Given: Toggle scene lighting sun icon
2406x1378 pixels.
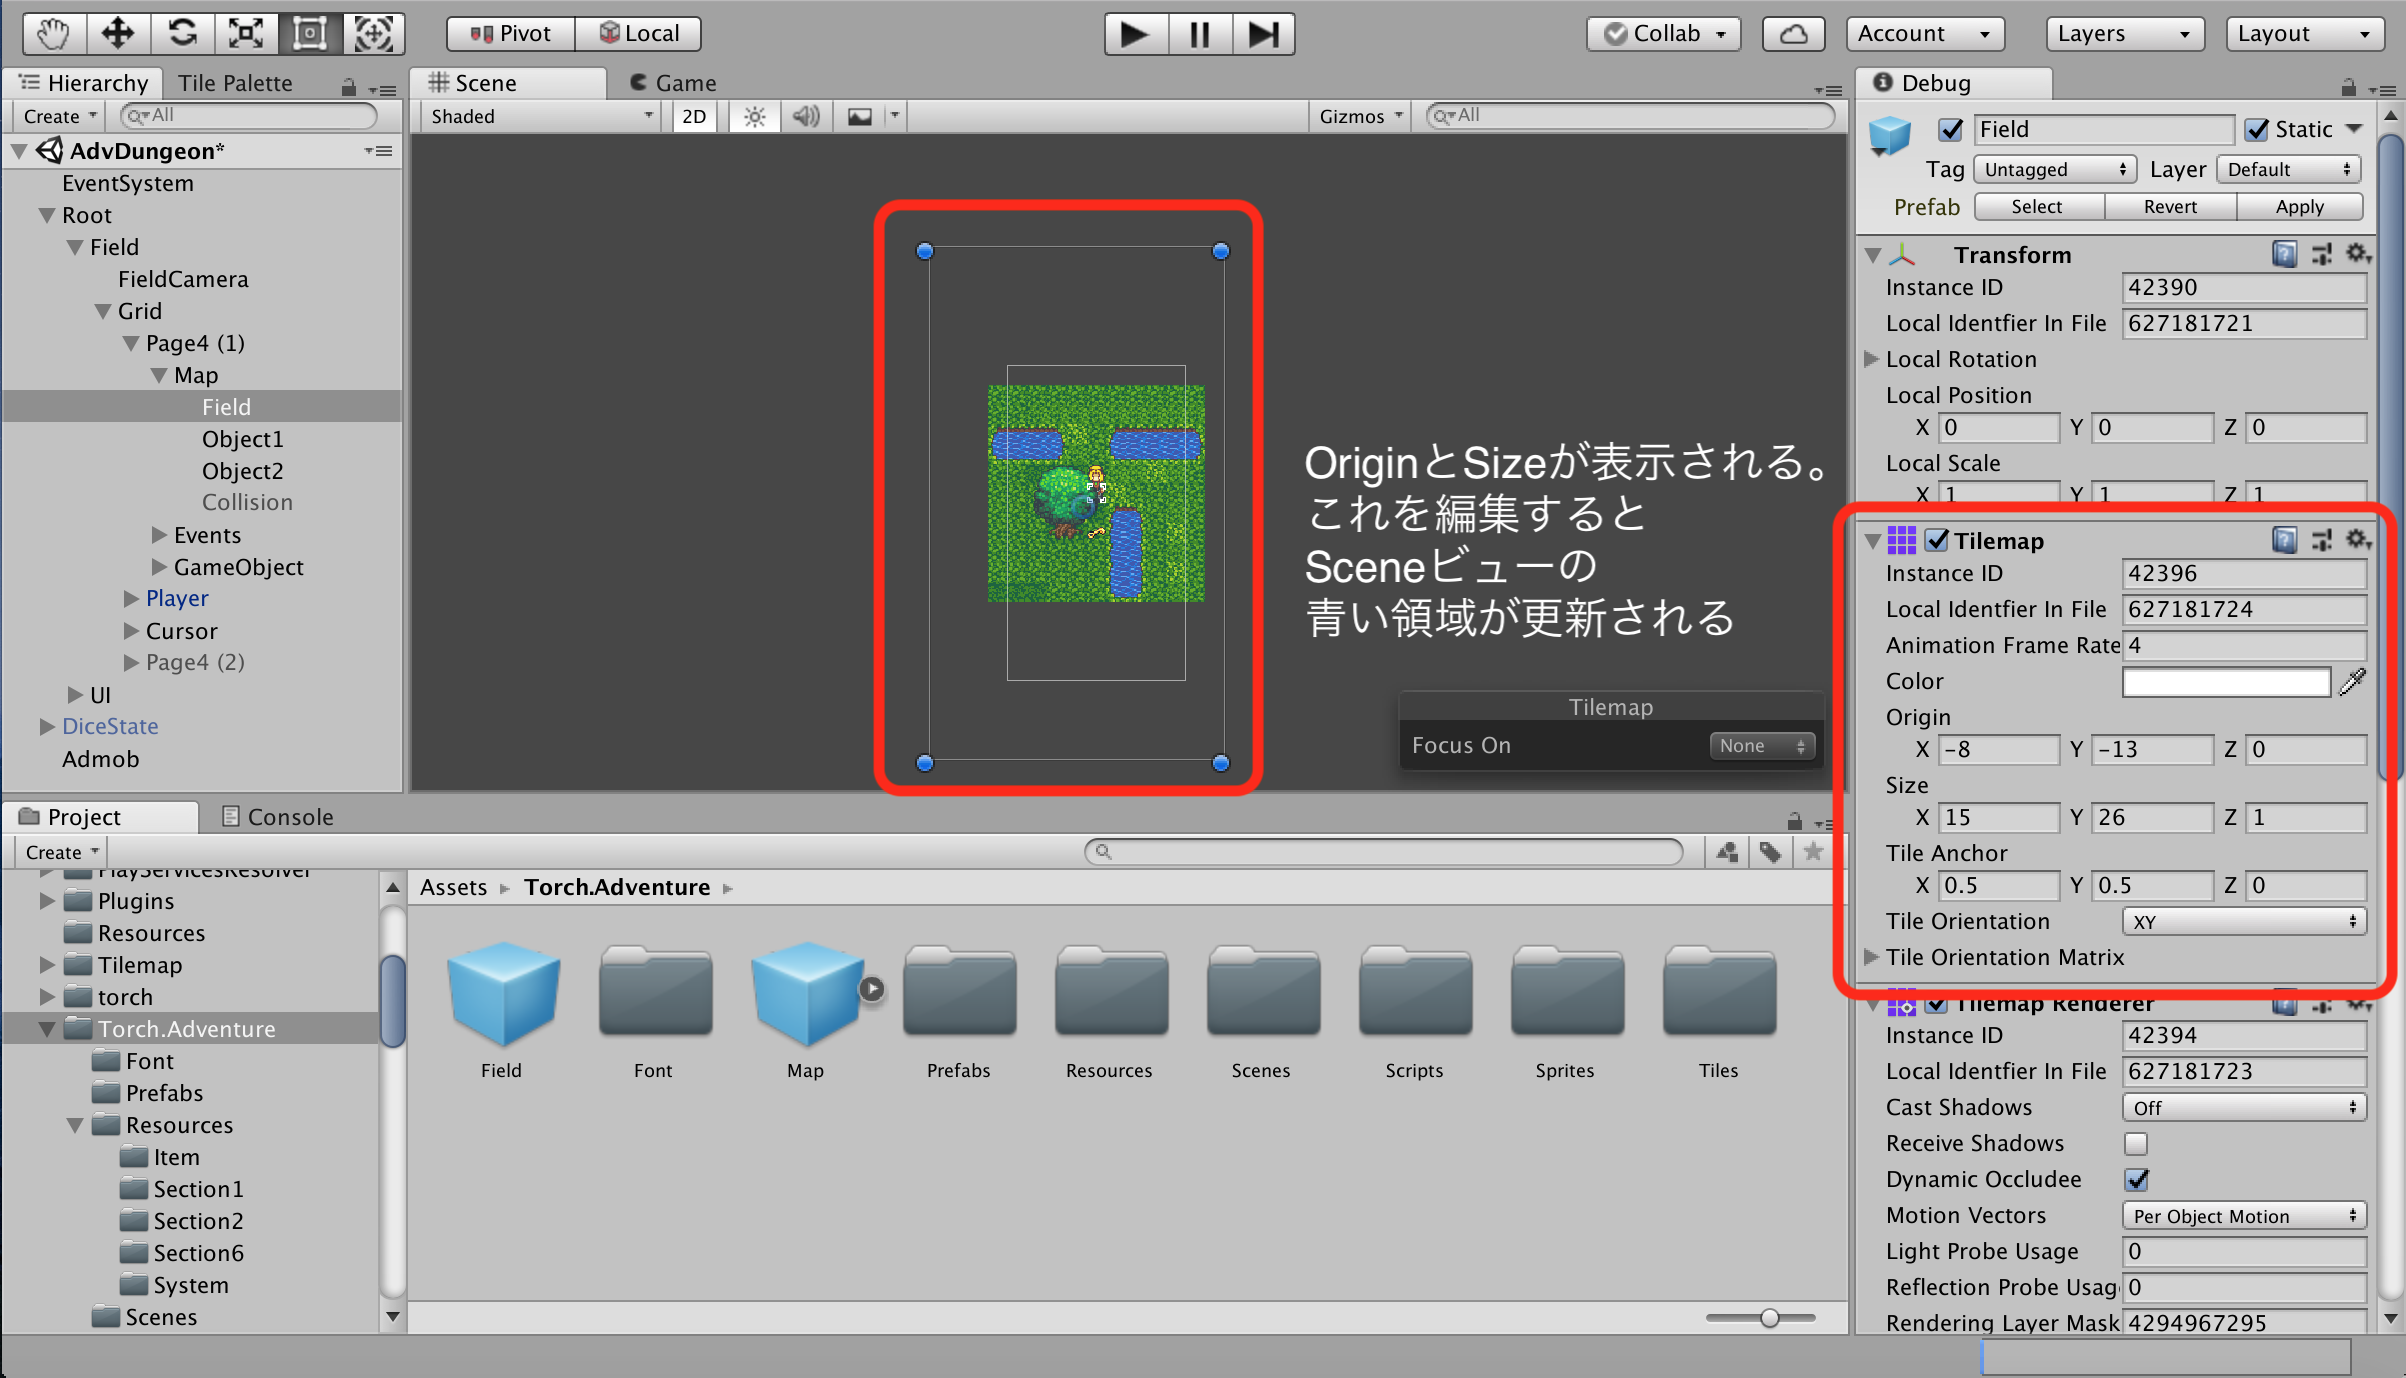Looking at the screenshot, I should (x=755, y=116).
